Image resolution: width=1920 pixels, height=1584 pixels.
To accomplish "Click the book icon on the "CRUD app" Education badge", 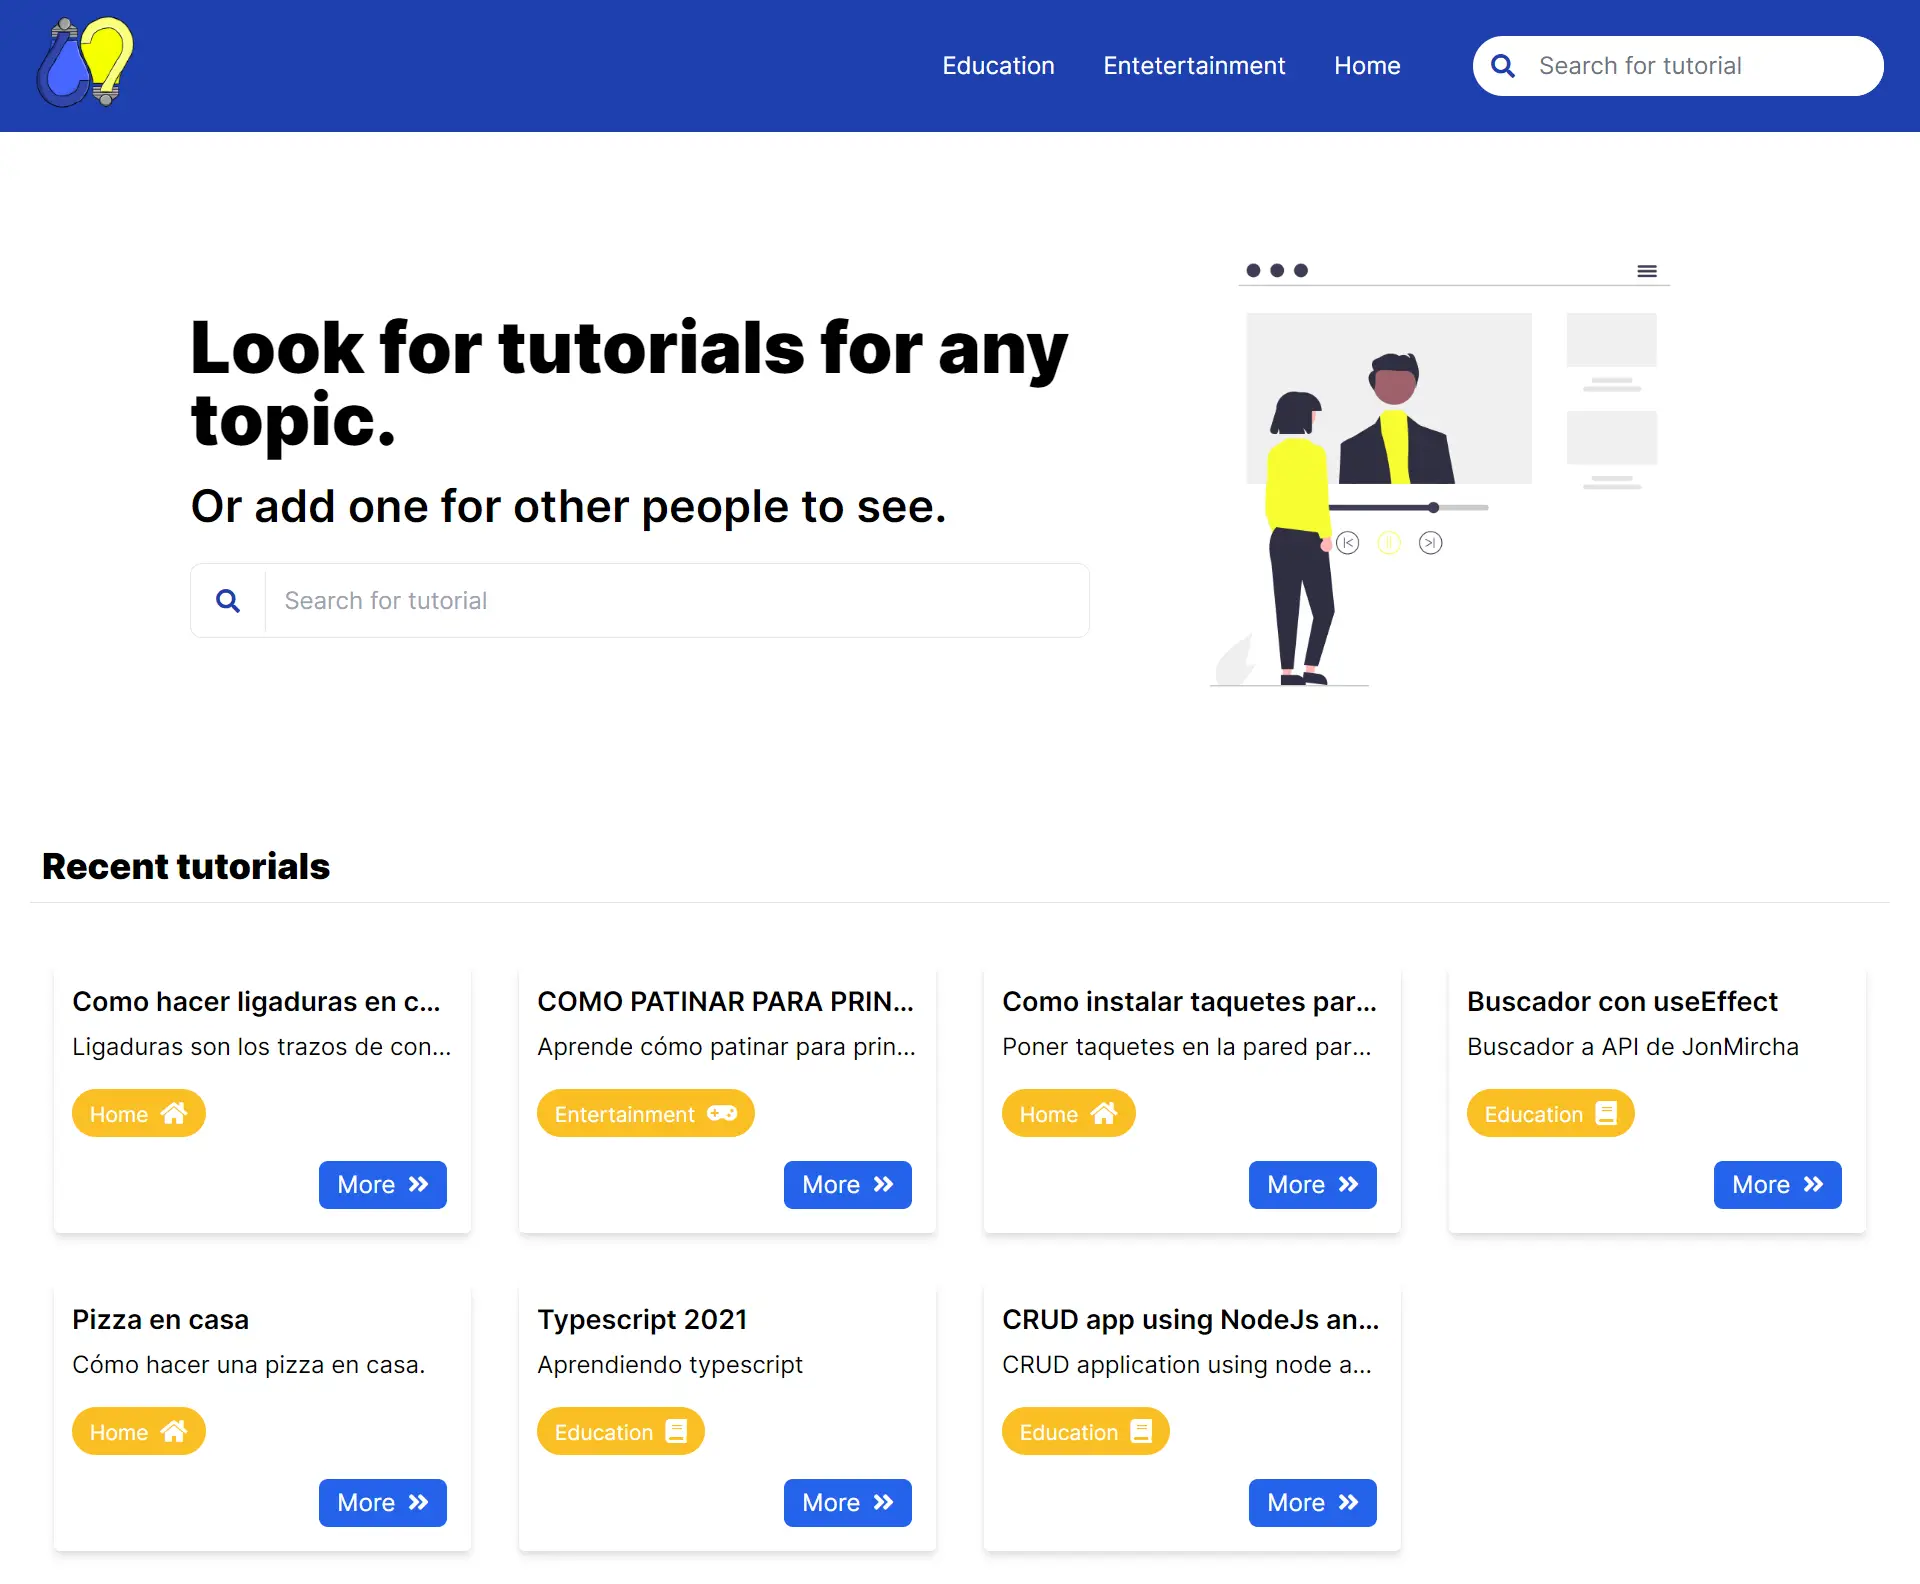I will click(1140, 1431).
